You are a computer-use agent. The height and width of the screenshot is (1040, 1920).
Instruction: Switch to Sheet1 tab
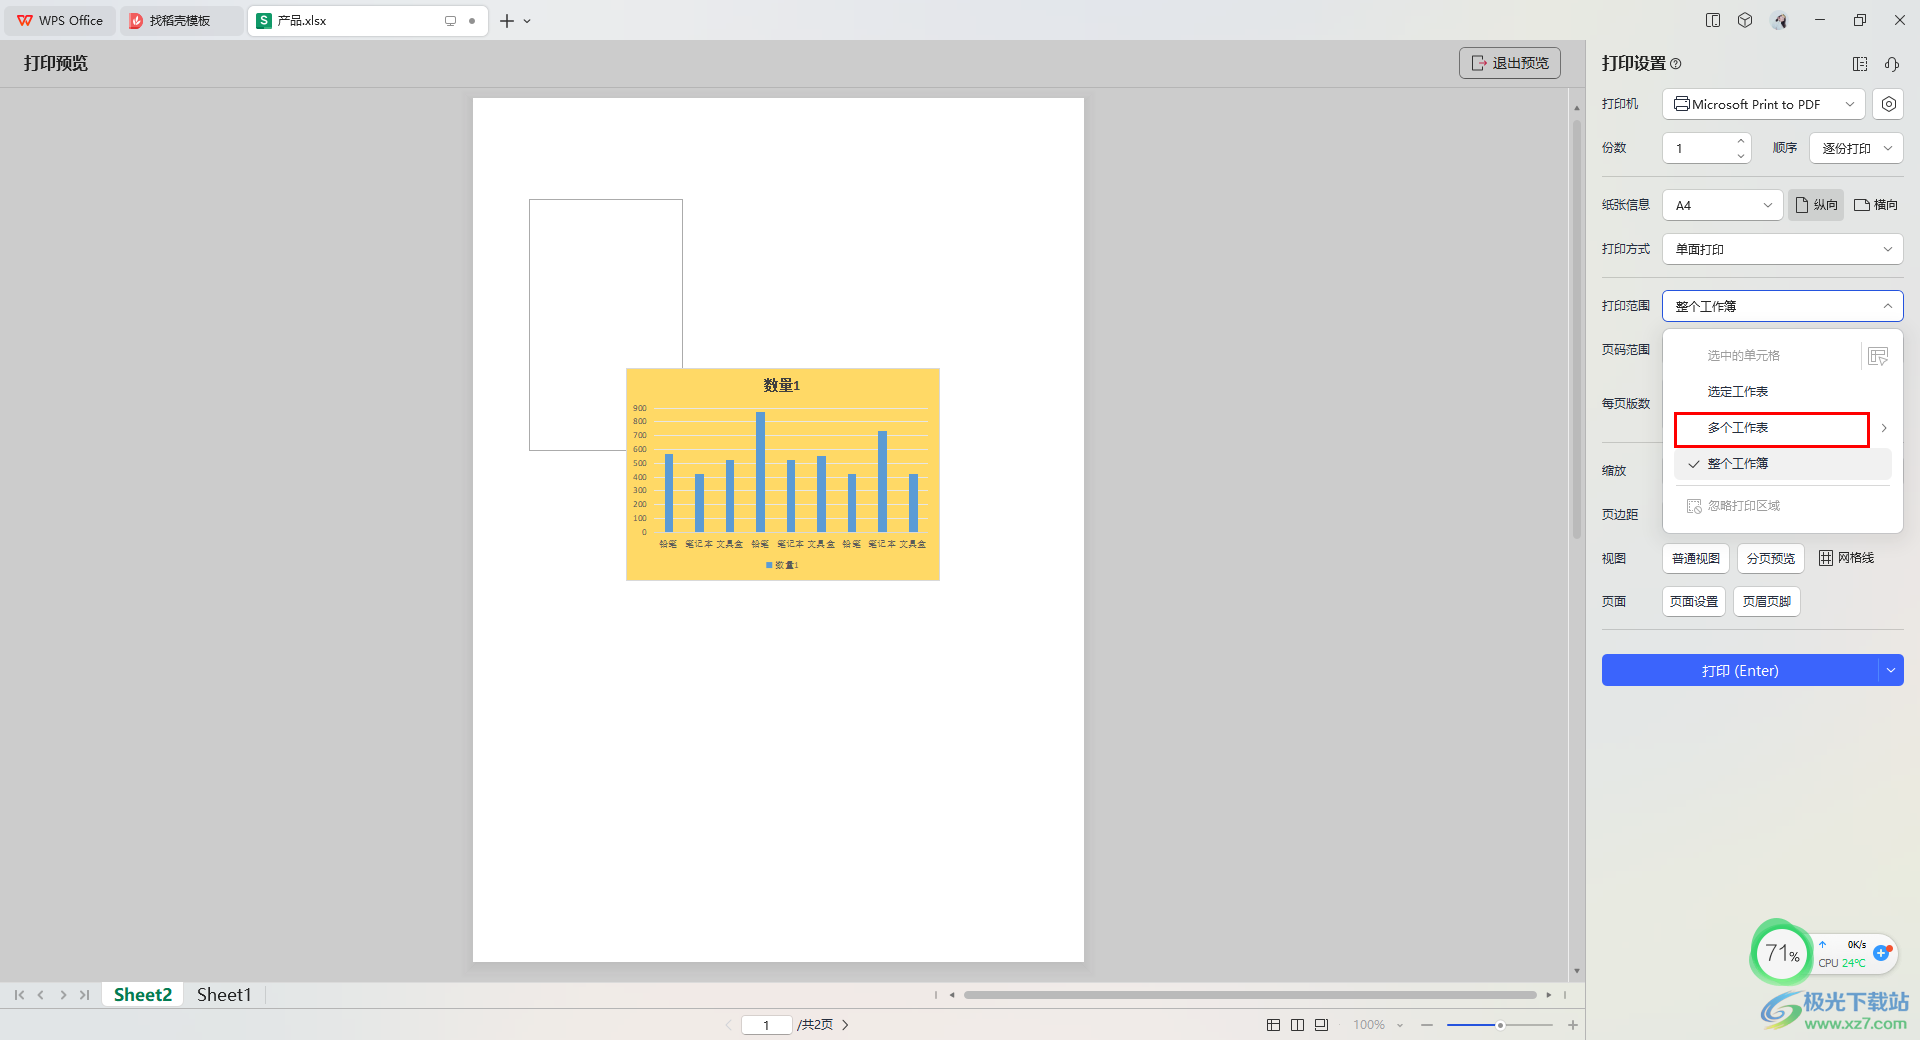[x=224, y=995]
